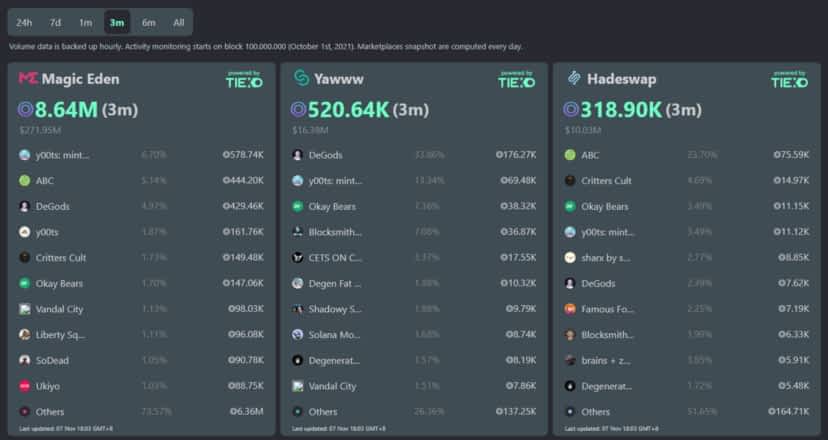Select the 6m time range tab

pos(148,23)
